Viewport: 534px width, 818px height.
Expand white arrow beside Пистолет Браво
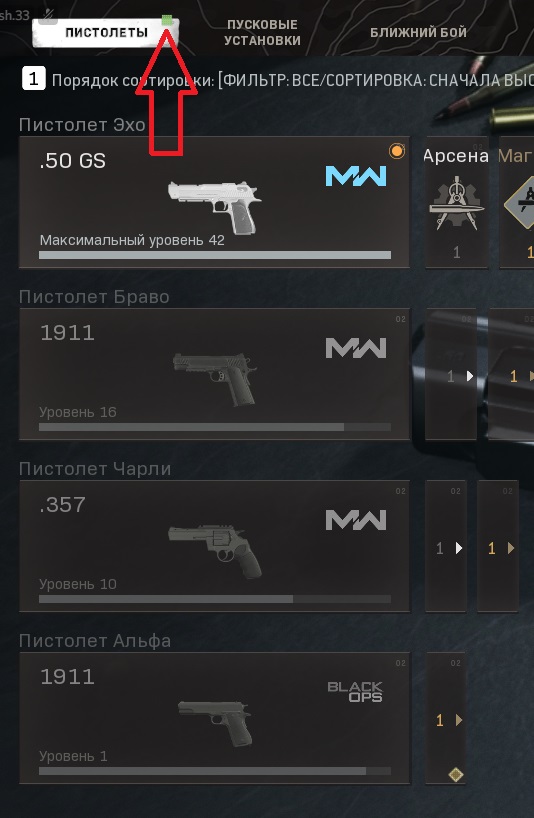click(x=470, y=376)
